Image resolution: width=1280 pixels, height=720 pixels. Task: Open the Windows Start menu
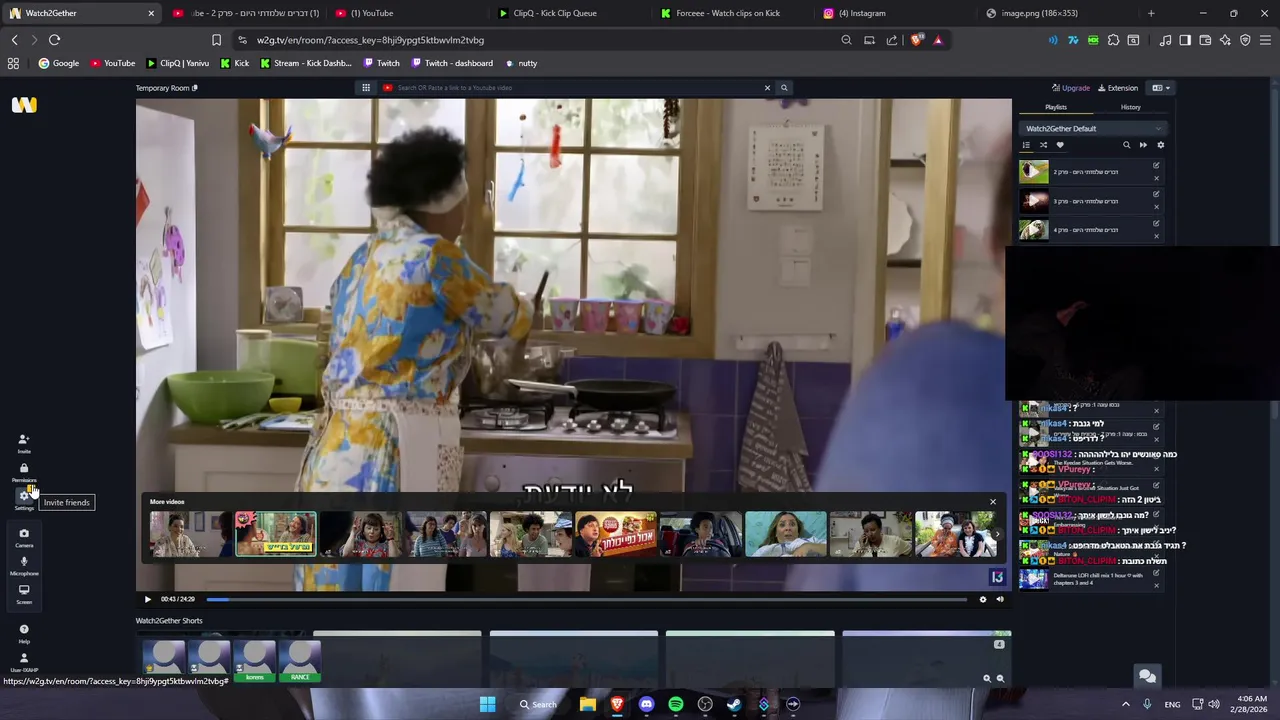tap(487, 704)
